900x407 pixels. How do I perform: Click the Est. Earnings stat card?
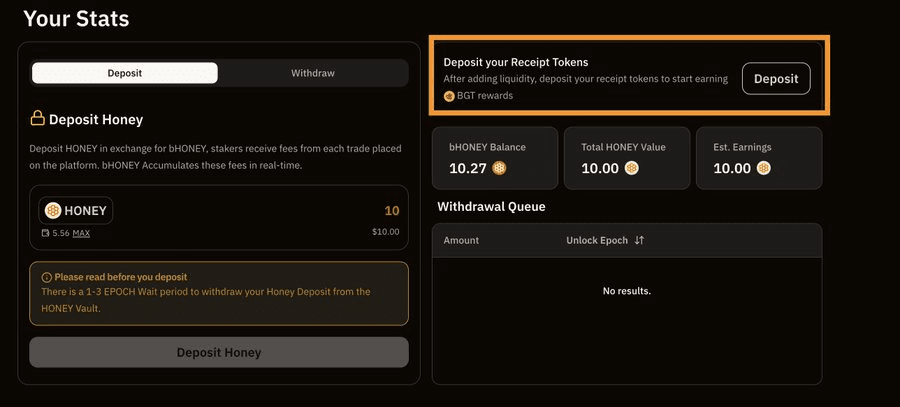click(x=759, y=158)
